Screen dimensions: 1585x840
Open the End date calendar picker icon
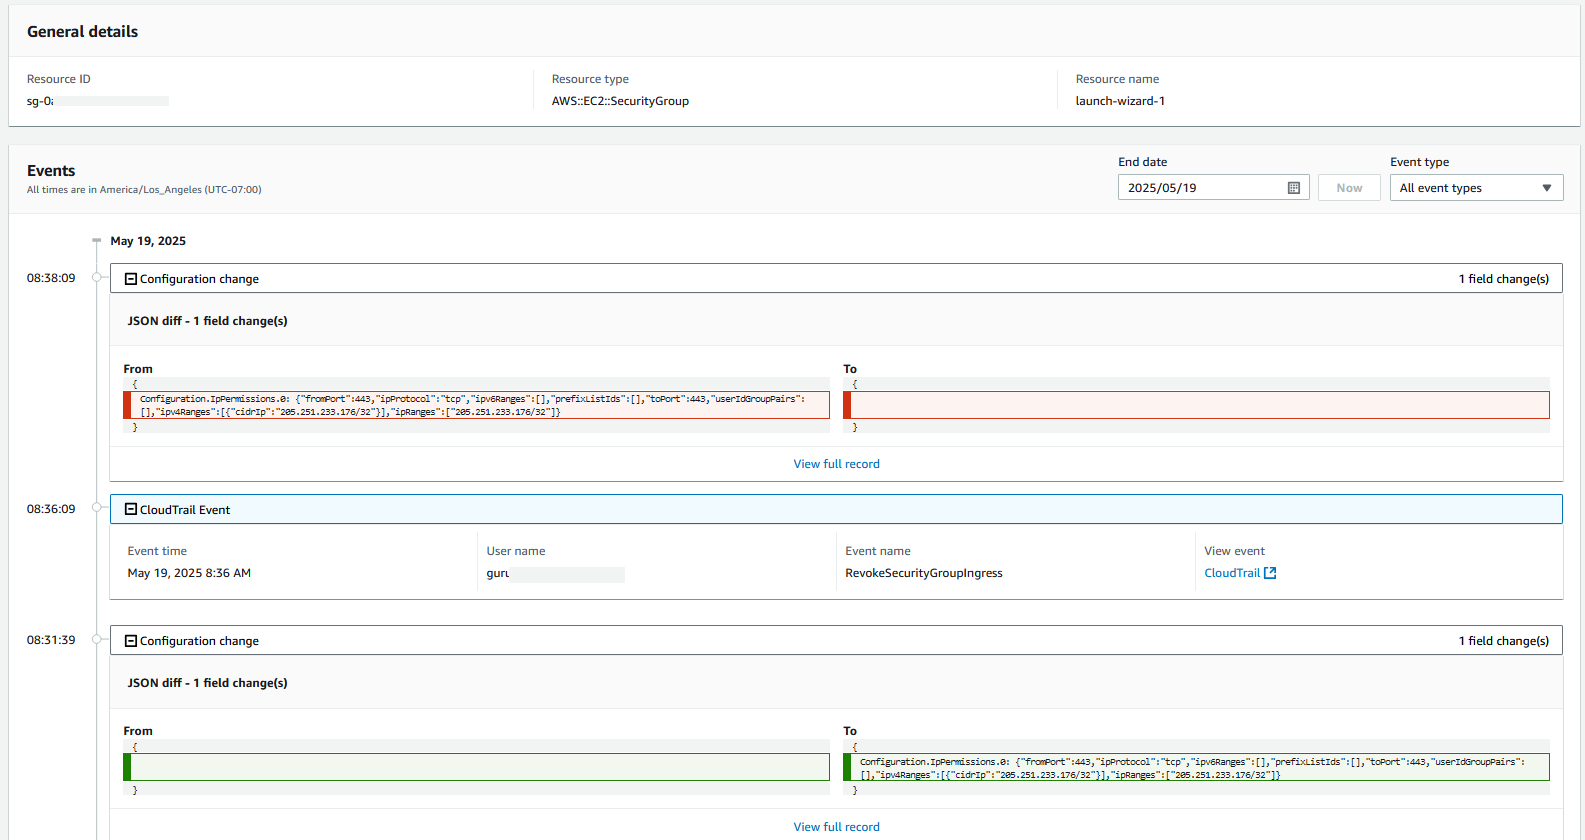pyautogui.click(x=1293, y=188)
